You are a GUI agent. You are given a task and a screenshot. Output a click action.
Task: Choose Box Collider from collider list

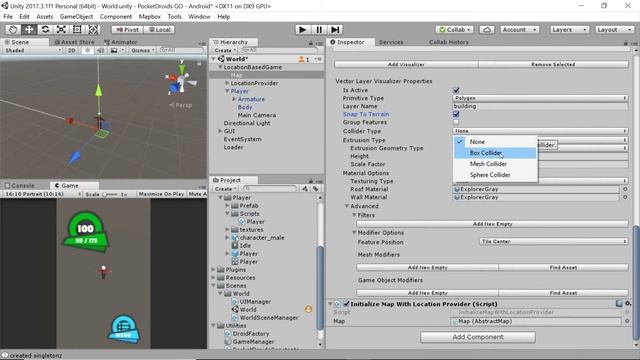(x=495, y=153)
